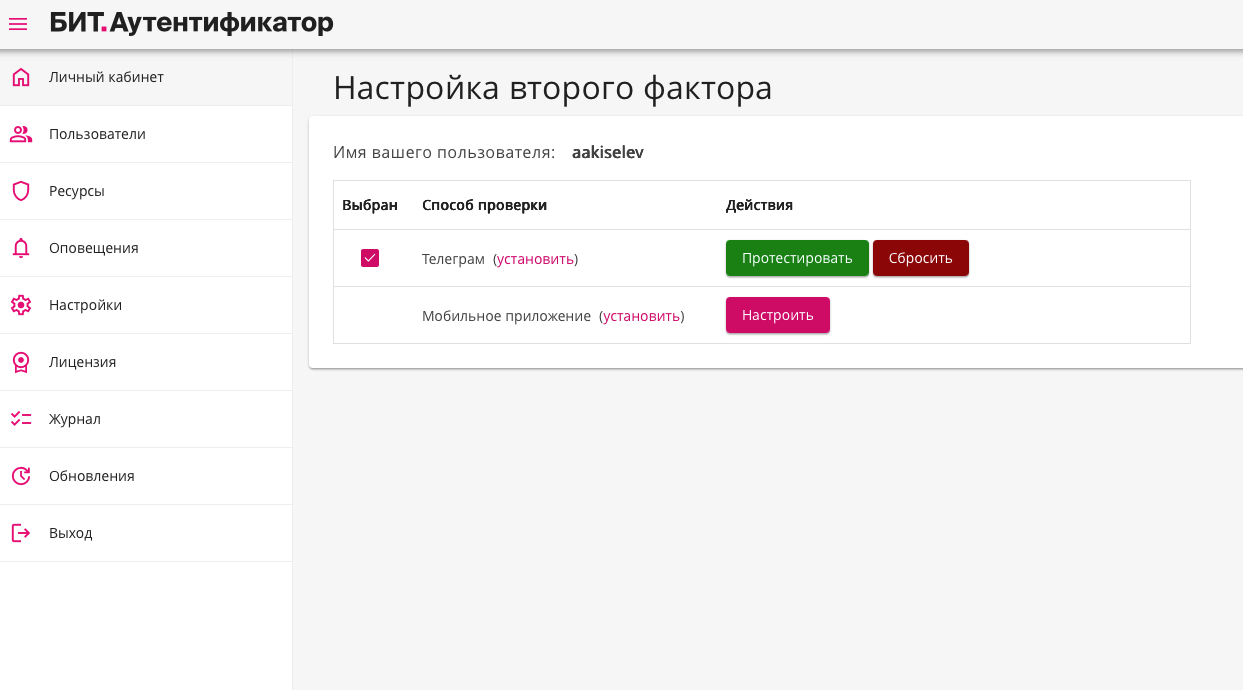Follow the установить link next to Телеграм
Screen dimensions: 1243x690
[535, 259]
